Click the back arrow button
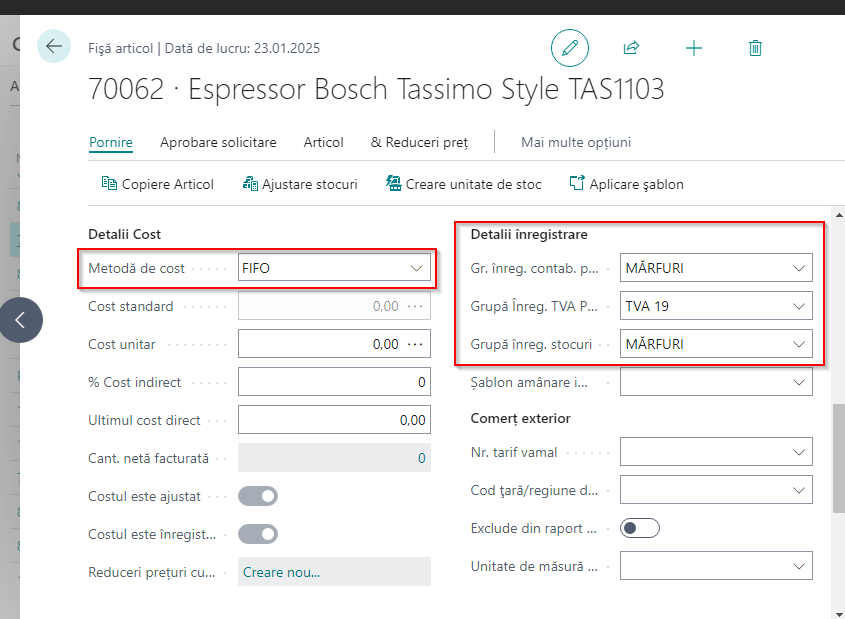This screenshot has width=845, height=619. click(54, 46)
